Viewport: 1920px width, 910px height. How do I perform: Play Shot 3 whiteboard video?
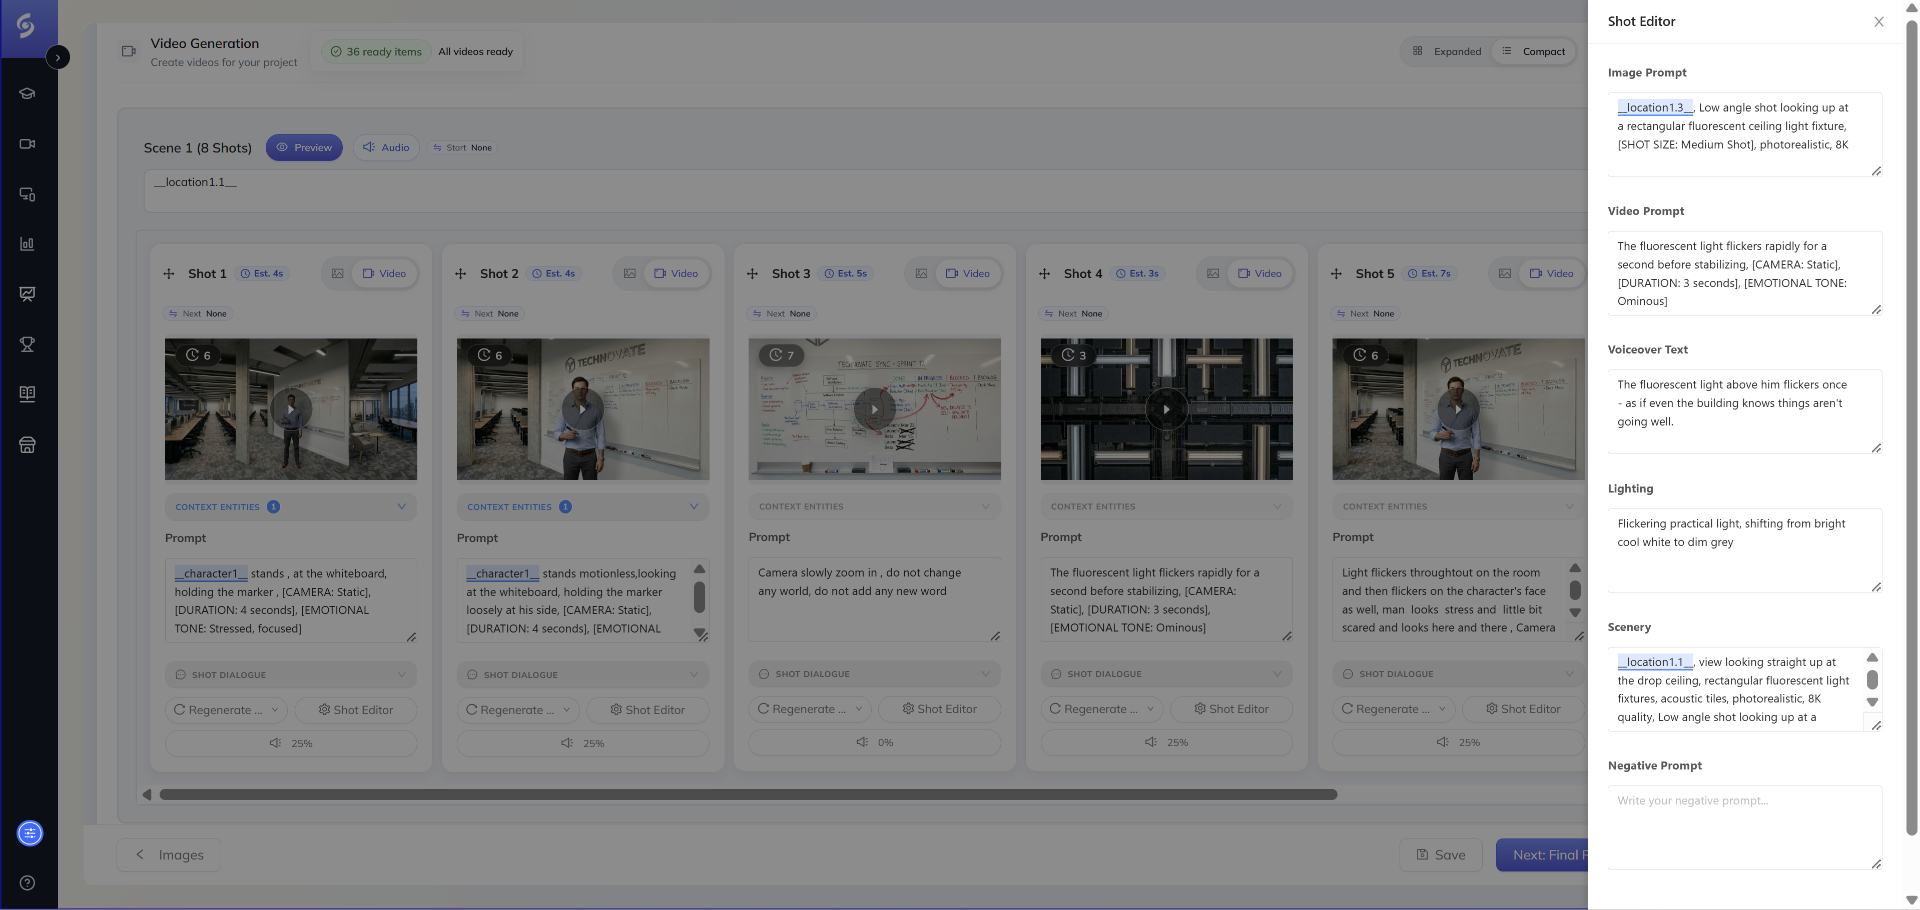(x=875, y=409)
